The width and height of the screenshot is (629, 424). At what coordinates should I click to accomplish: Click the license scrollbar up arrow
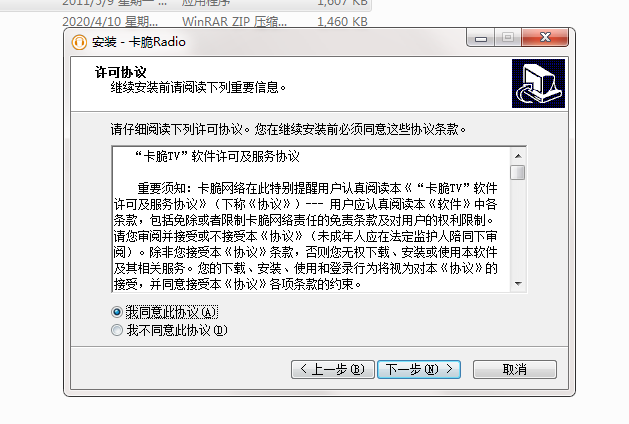click(518, 156)
